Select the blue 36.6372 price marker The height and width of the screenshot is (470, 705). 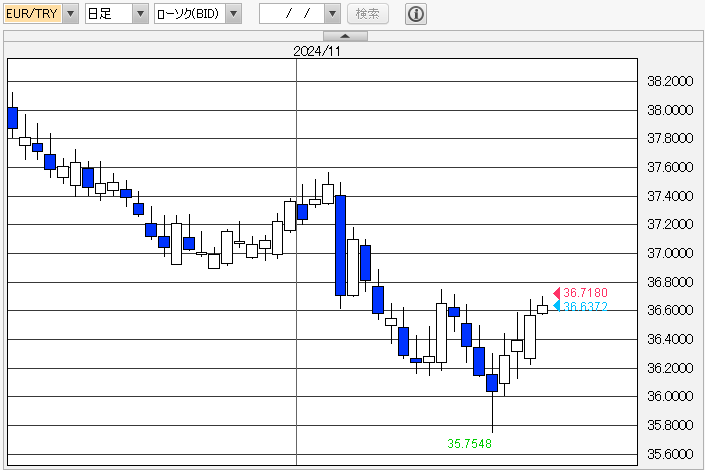click(x=581, y=306)
